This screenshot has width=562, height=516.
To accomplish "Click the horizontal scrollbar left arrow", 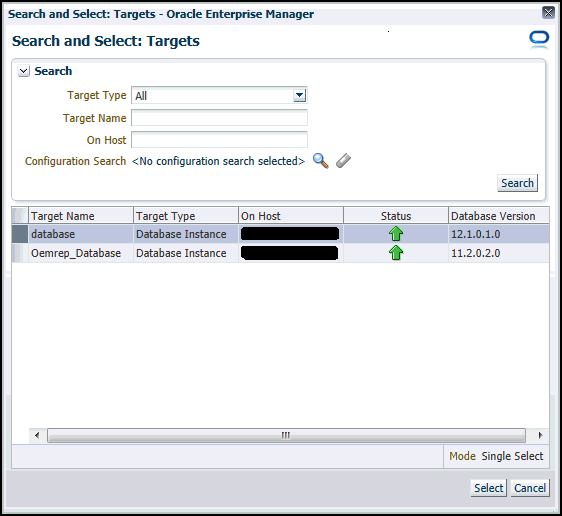I will 37,435.
